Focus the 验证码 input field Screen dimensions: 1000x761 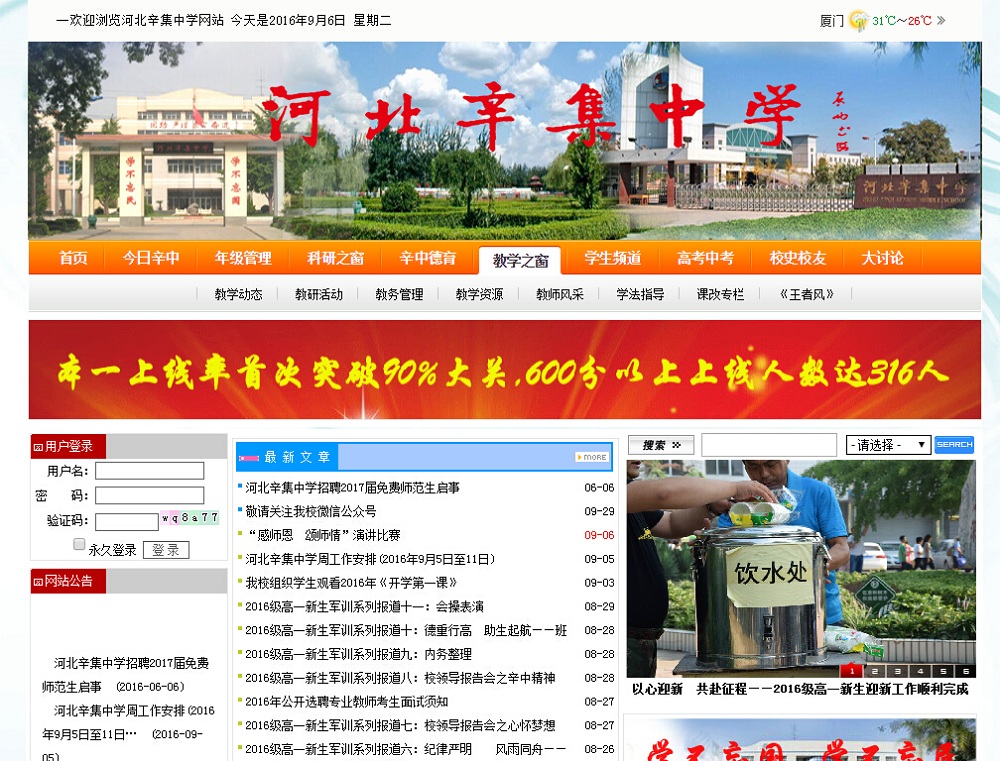pyautogui.click(x=126, y=522)
